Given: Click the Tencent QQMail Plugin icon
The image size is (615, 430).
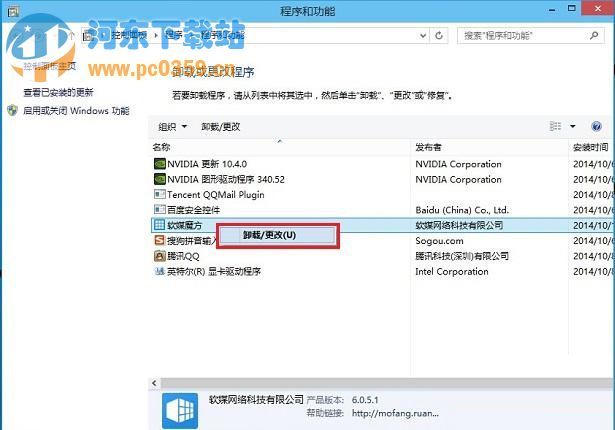Looking at the screenshot, I should 160,194.
